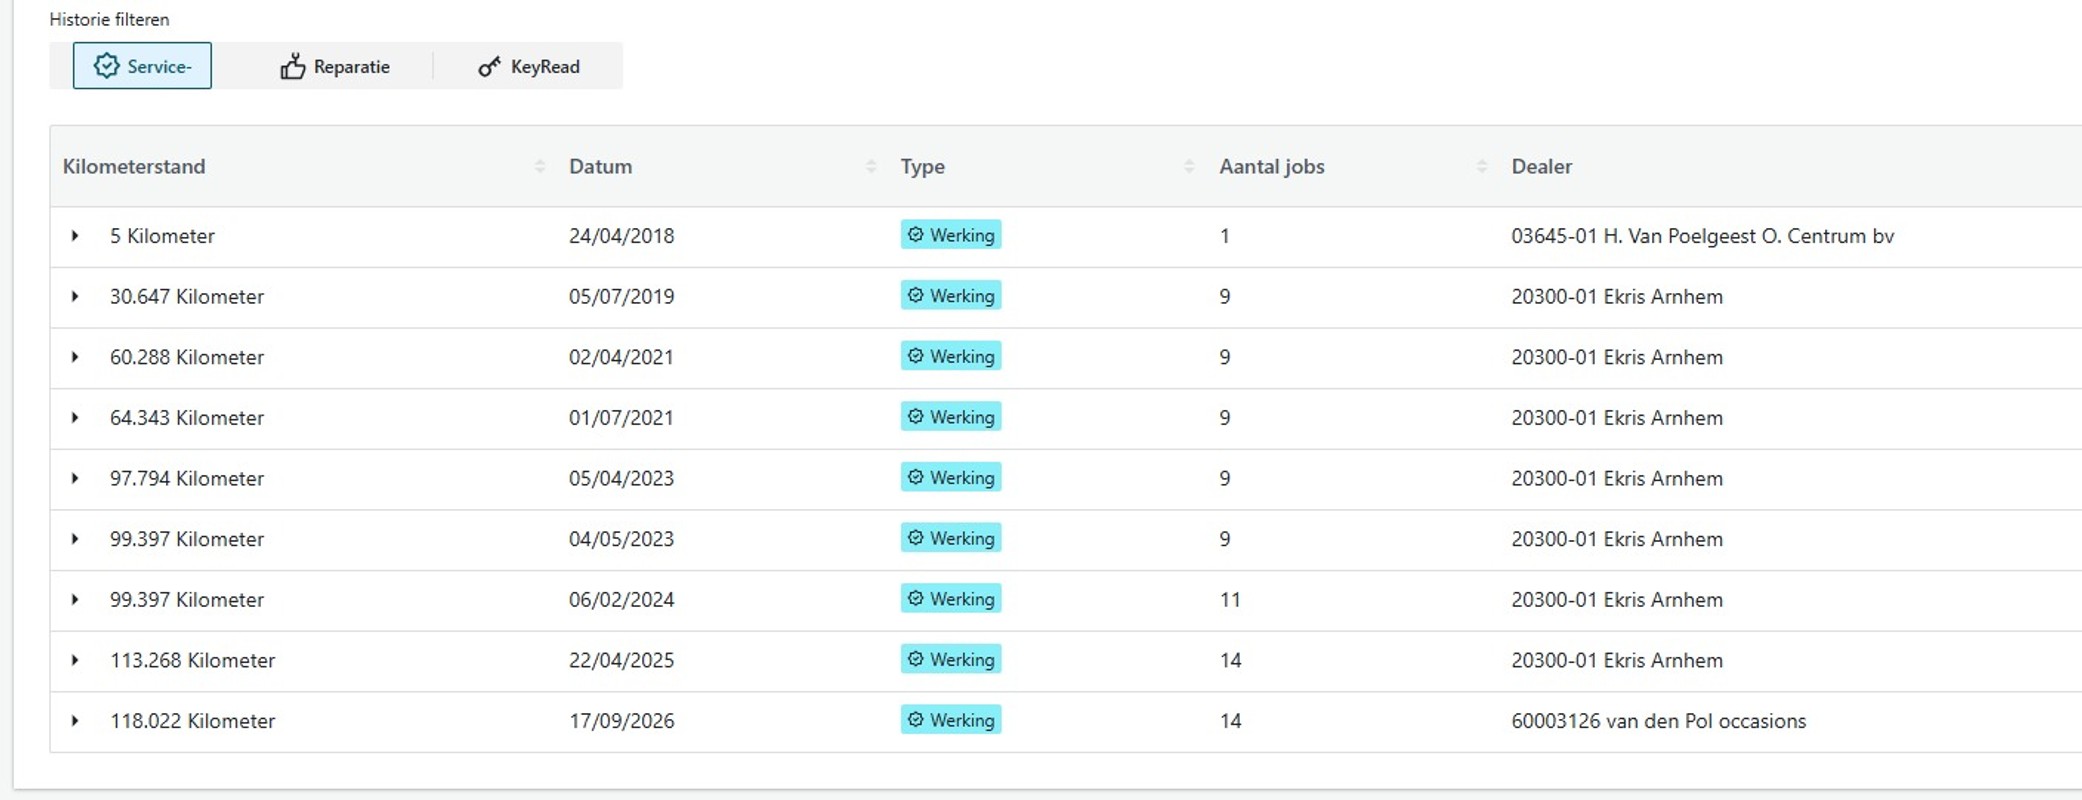
Task: Select dealer van den Pol occasions
Action: (x=1658, y=721)
